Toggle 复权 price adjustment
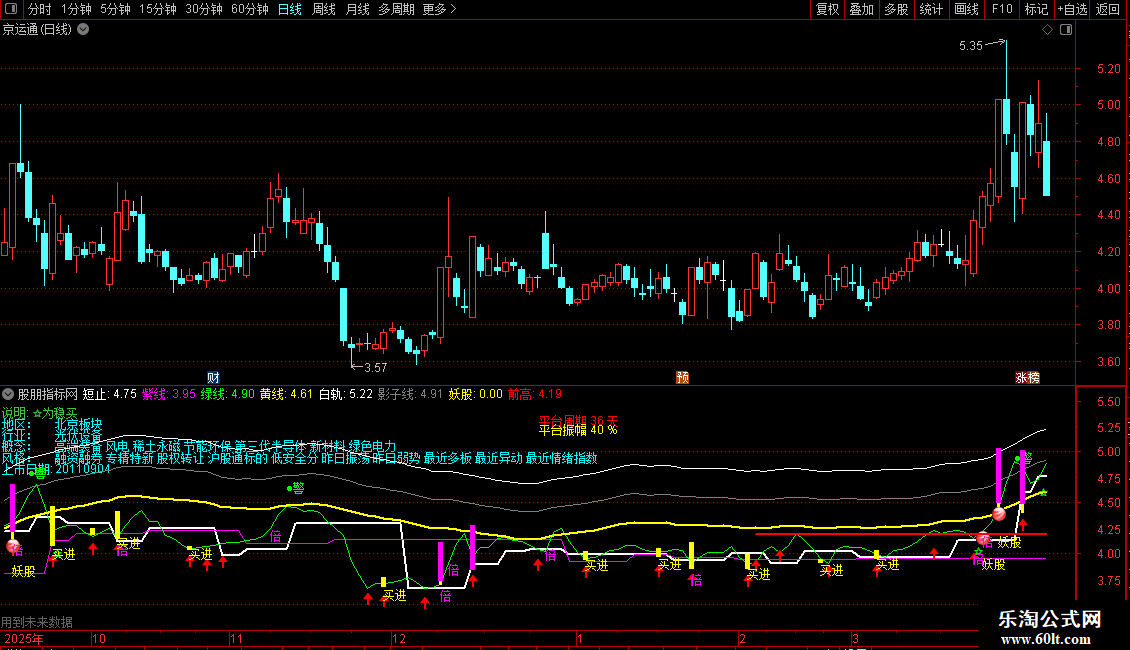 click(x=827, y=10)
